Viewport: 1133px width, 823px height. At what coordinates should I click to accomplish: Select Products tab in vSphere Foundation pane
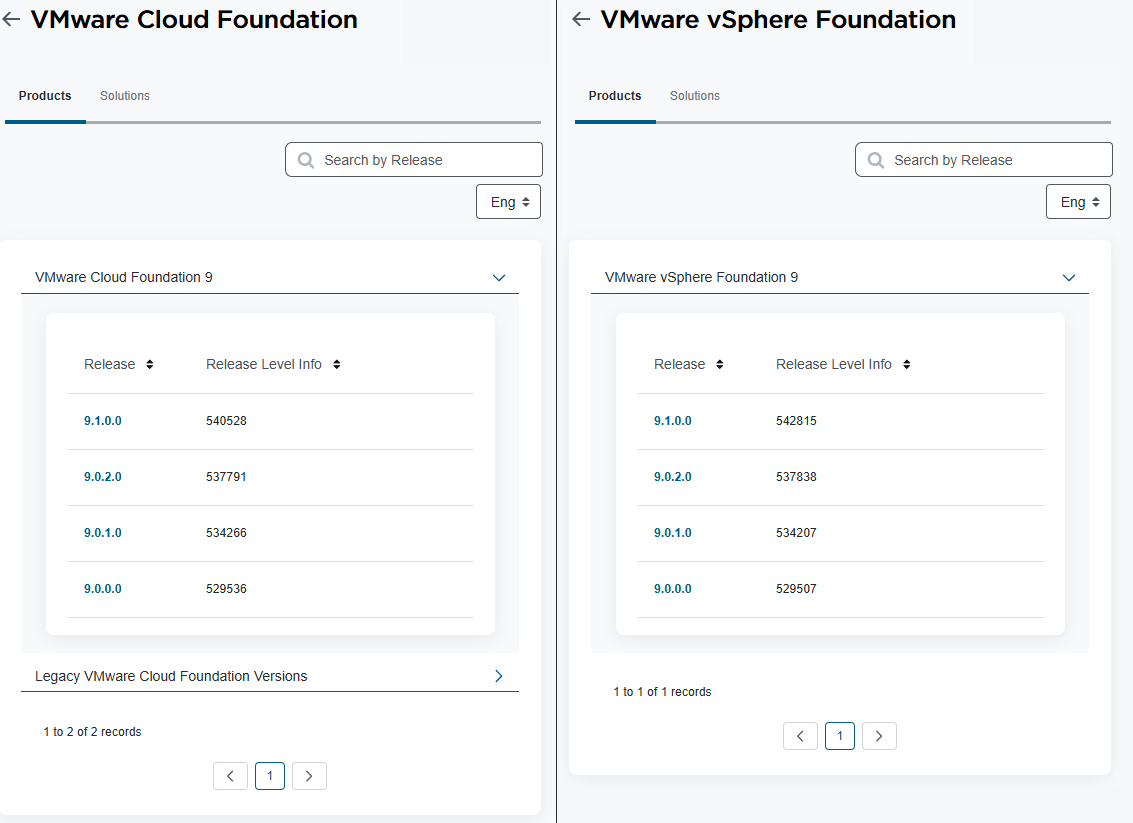coord(615,95)
